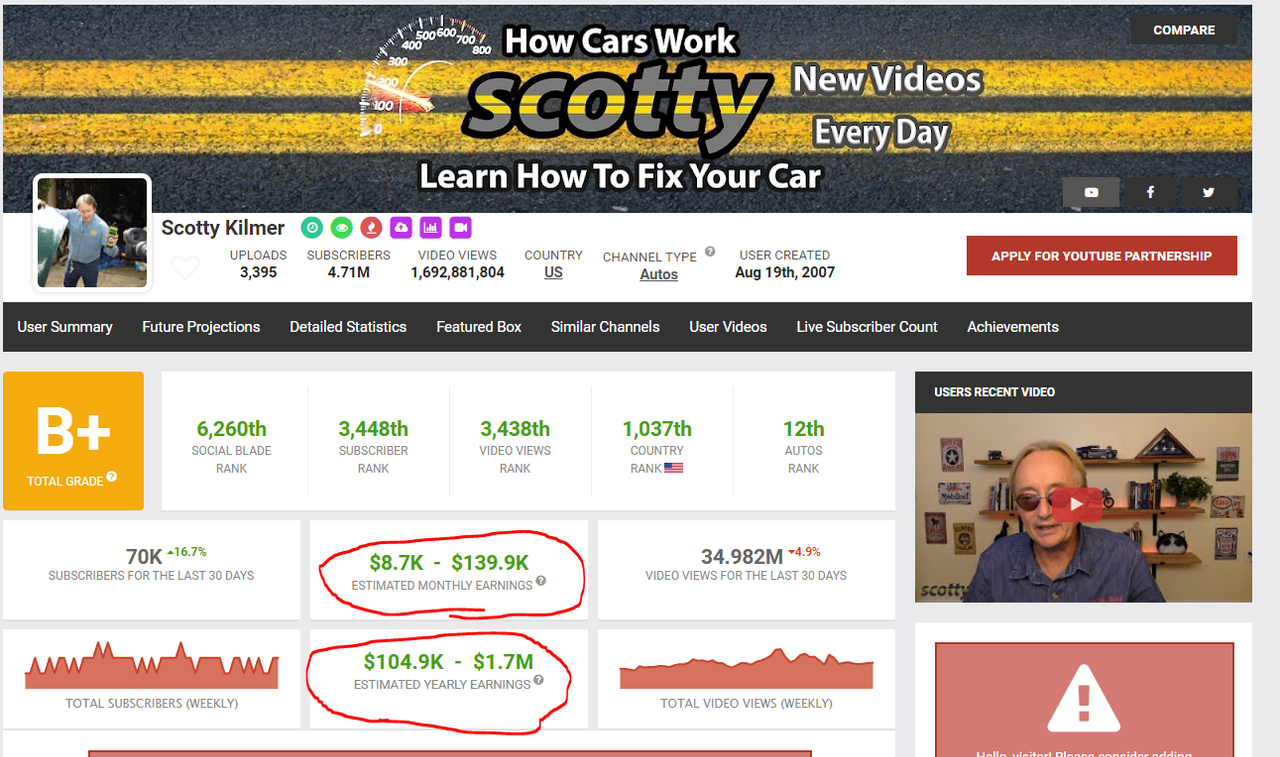
Task: Click the $104.9K - $1.7M yearly earnings
Action: [449, 661]
